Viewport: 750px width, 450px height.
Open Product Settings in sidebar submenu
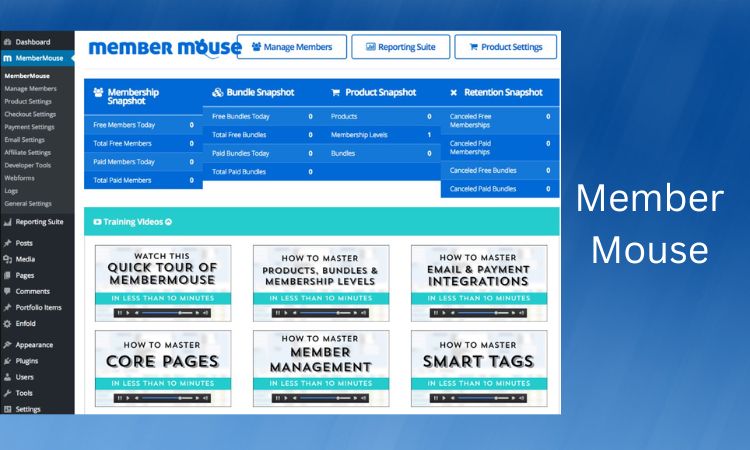(x=28, y=101)
